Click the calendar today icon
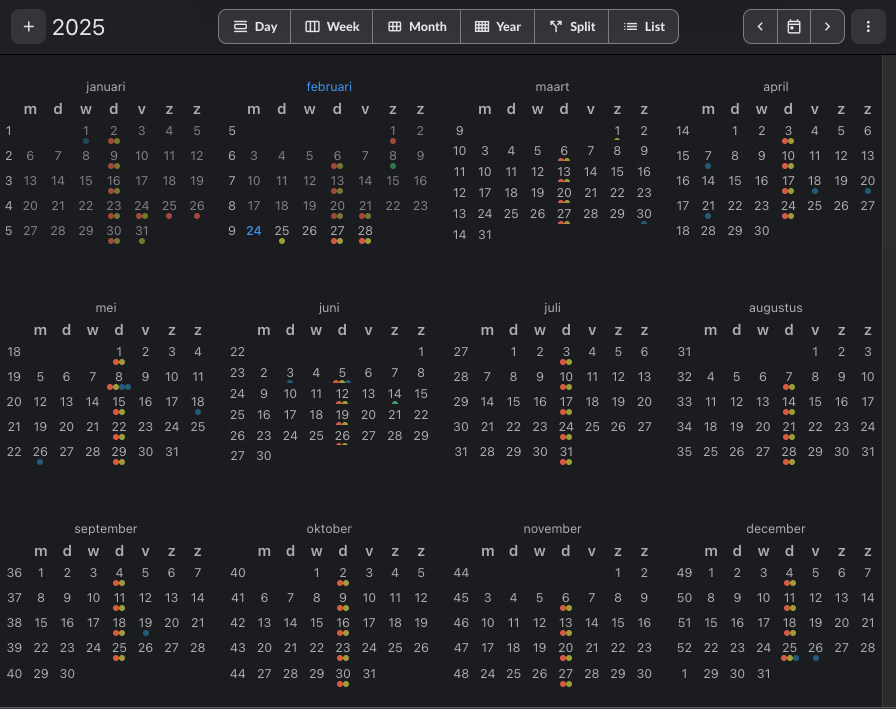This screenshot has width=896, height=709. pos(794,27)
